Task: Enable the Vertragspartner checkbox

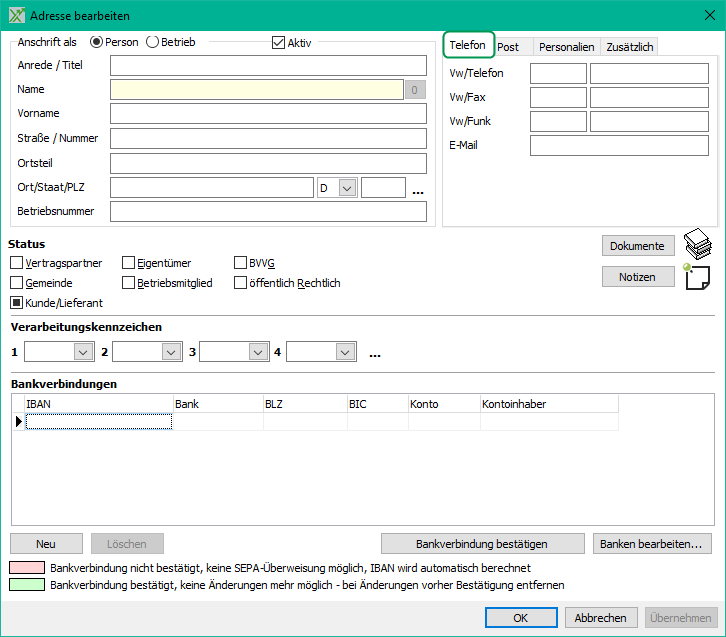Action: pyautogui.click(x=17, y=263)
